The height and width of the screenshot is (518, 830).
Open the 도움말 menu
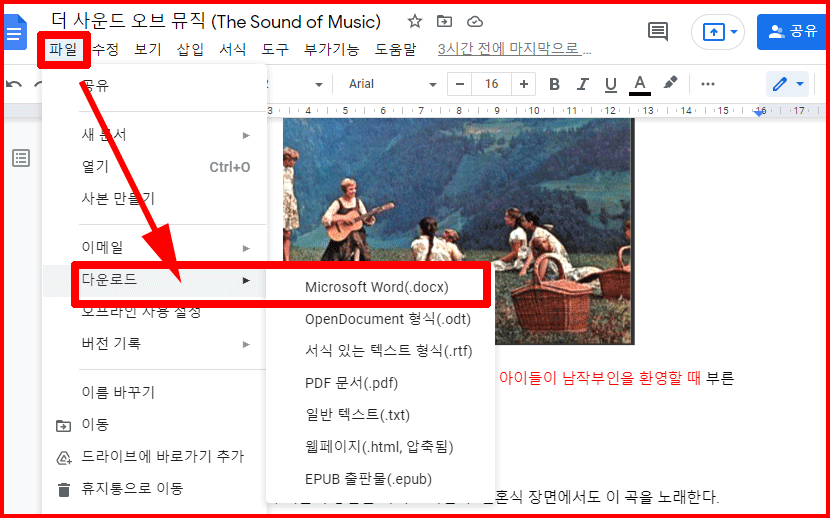click(x=395, y=50)
